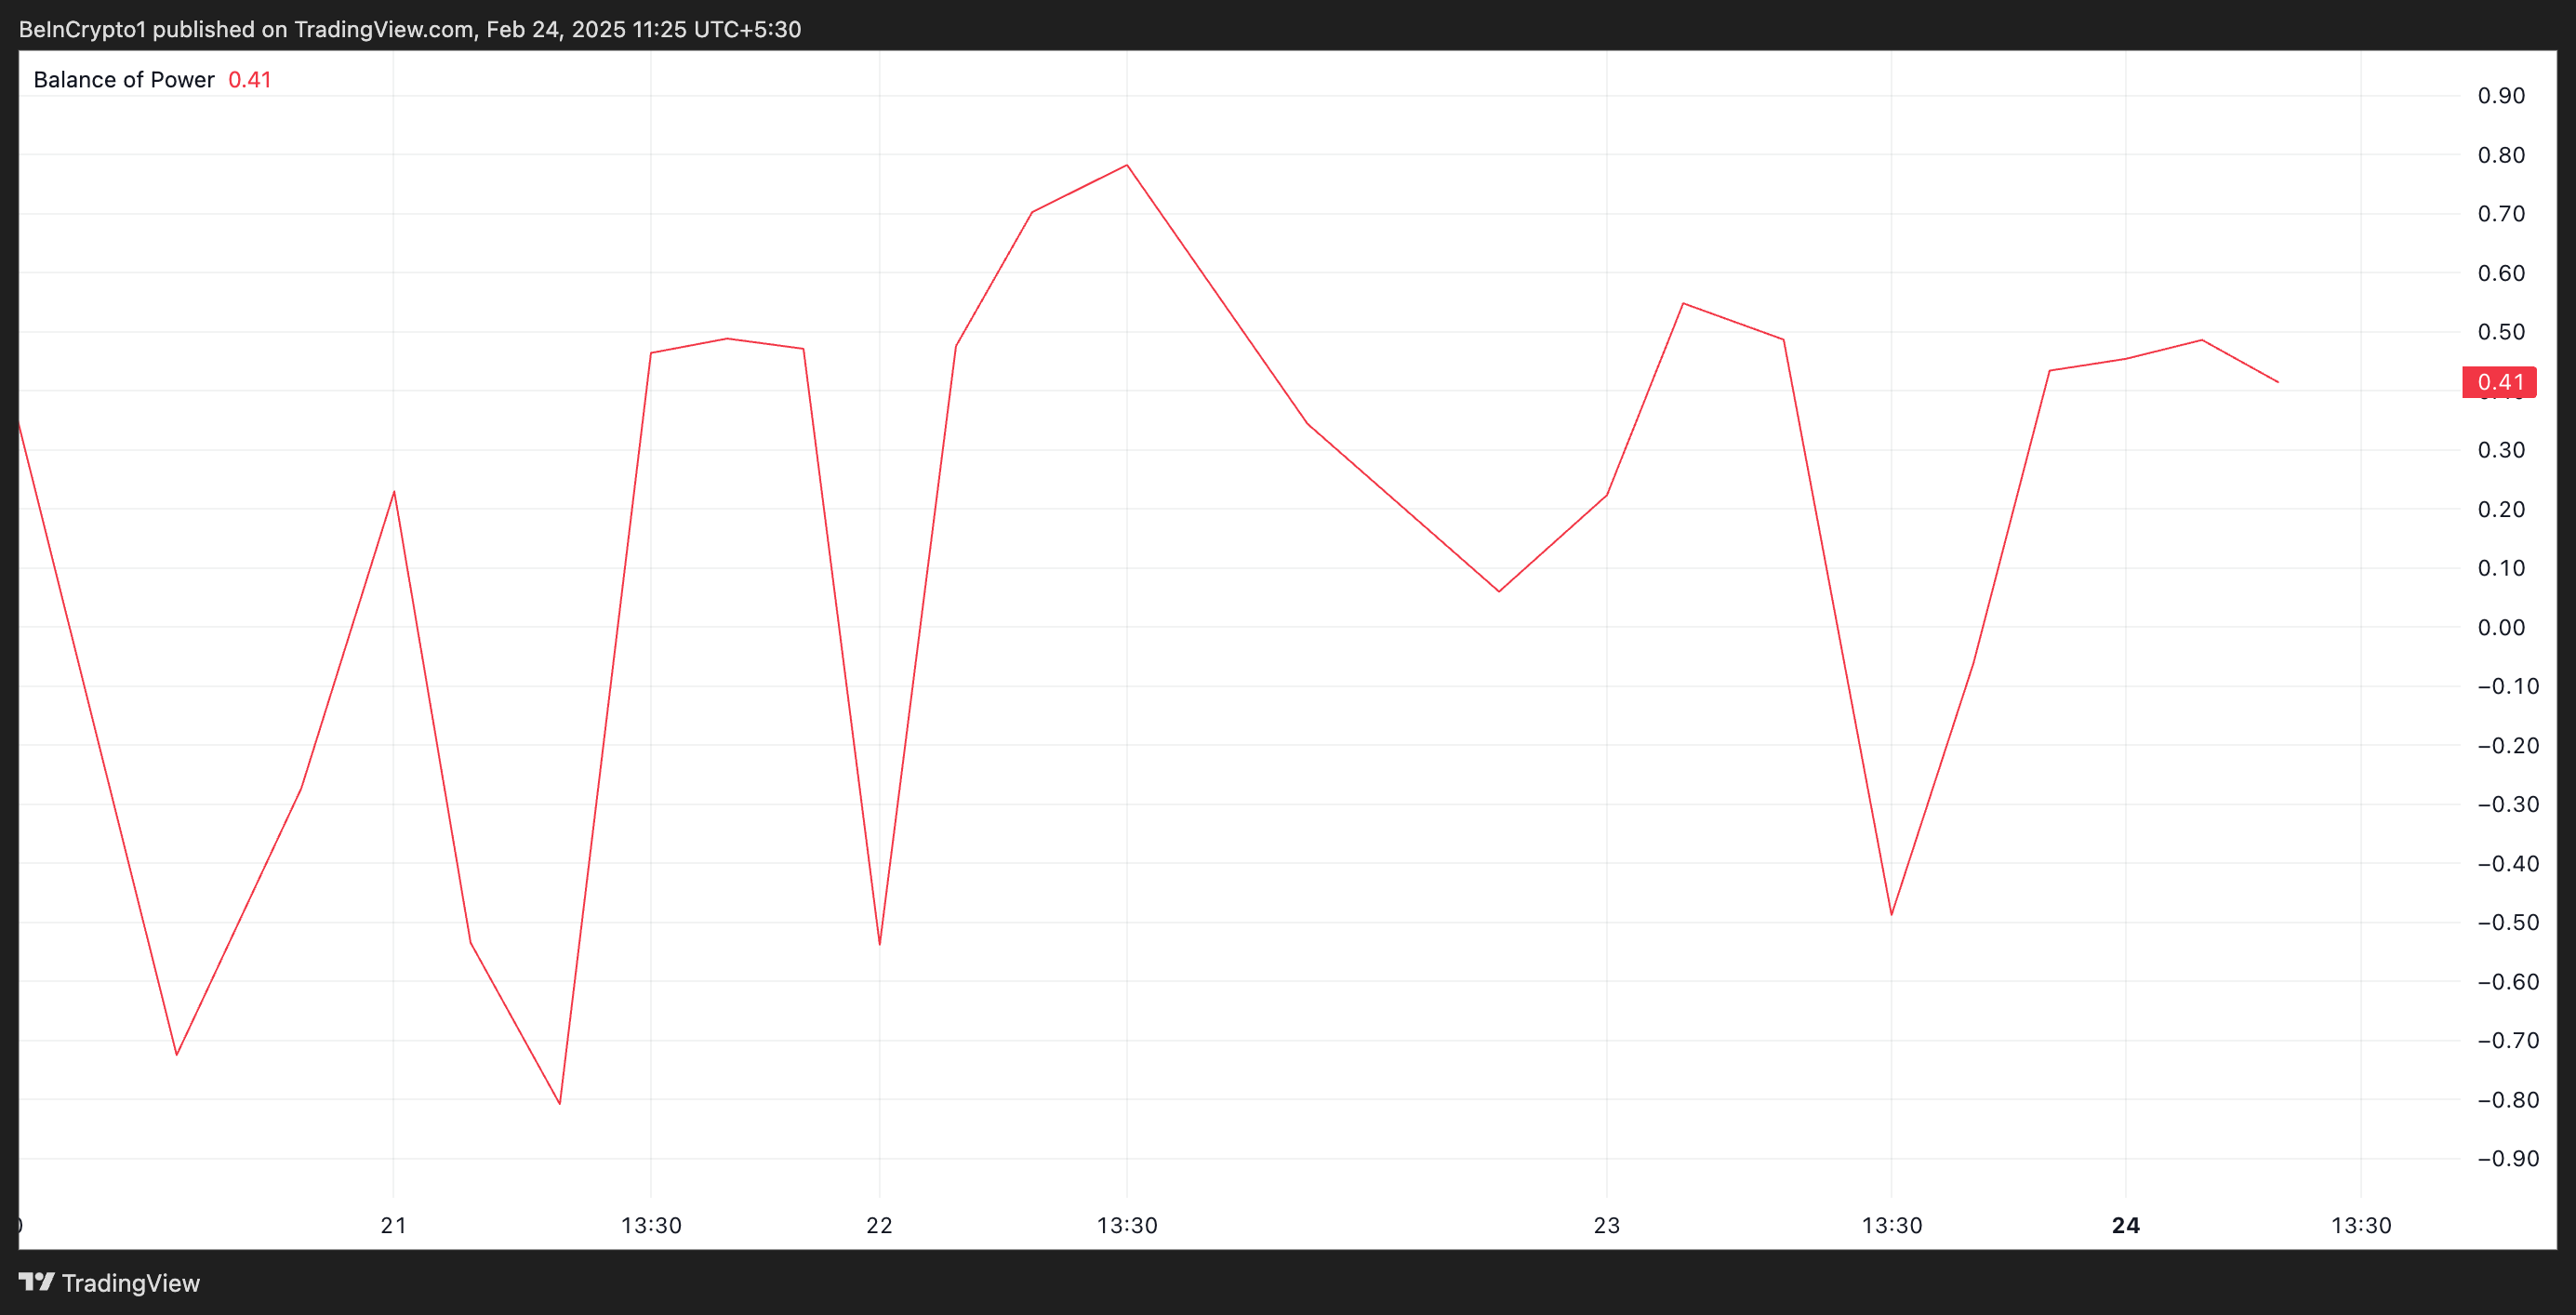Click the last 13:30 time label
2576x1315 pixels.
tap(2361, 1226)
